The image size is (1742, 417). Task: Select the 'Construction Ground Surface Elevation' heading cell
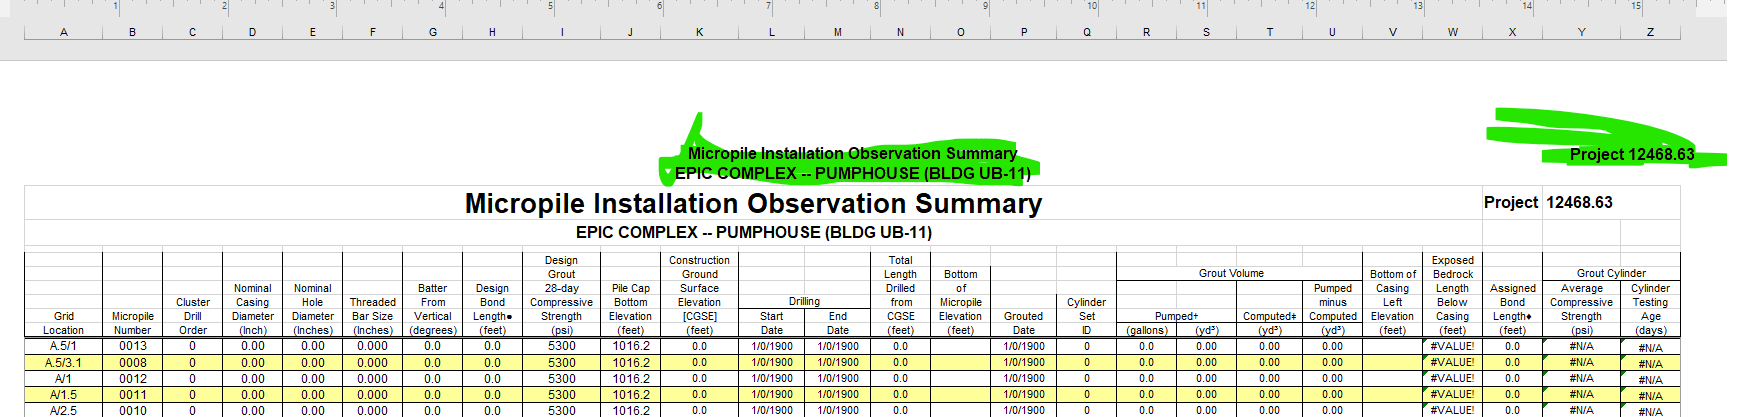coord(699,295)
